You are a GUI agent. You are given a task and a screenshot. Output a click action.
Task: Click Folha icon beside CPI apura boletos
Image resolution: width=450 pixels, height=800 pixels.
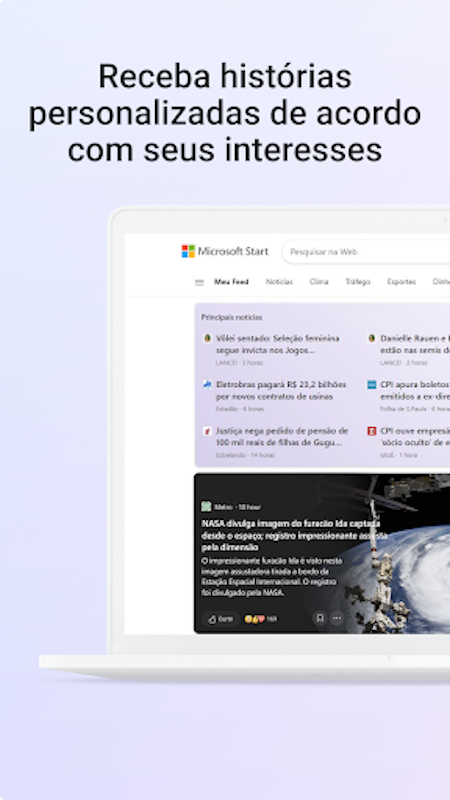[372, 385]
